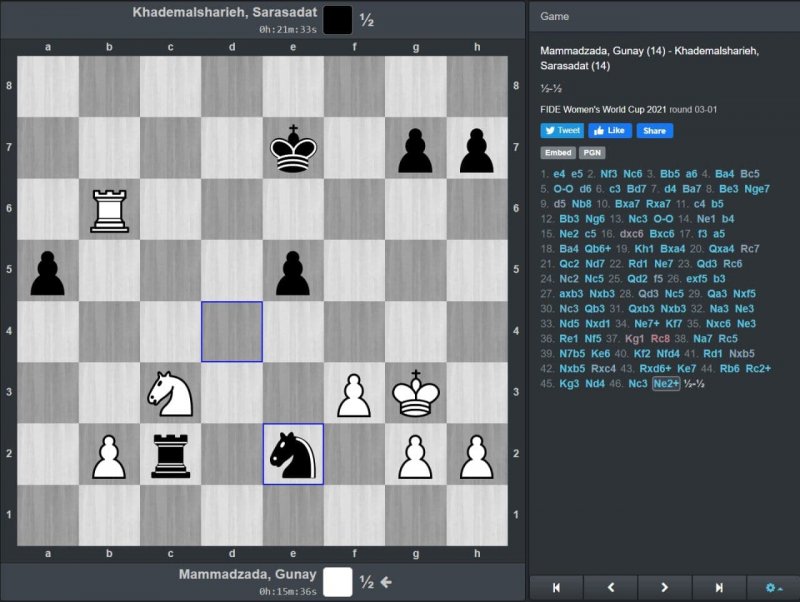Go to move 37. Kg1 in the notation
The width and height of the screenshot is (800, 602).
[x=635, y=337]
